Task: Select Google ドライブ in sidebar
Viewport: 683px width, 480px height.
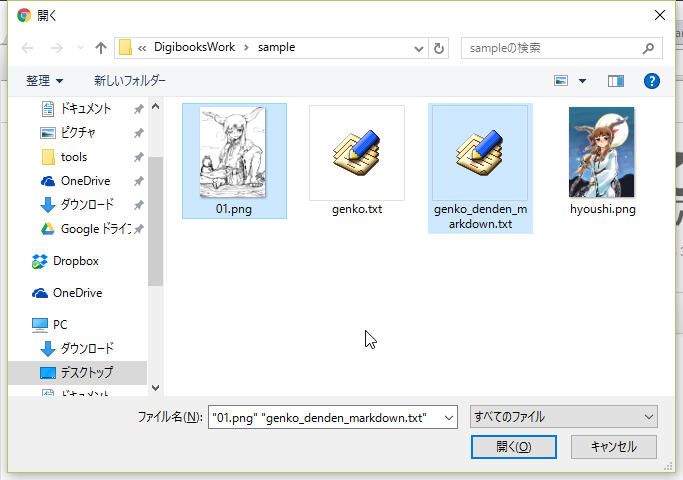Action: tap(95, 228)
